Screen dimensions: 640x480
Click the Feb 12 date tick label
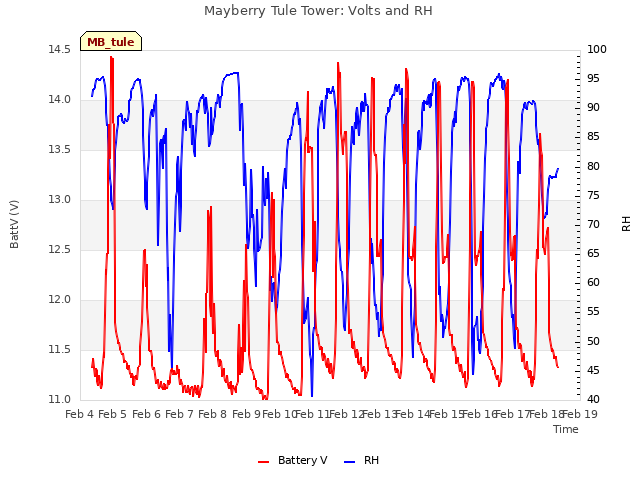click(x=346, y=414)
